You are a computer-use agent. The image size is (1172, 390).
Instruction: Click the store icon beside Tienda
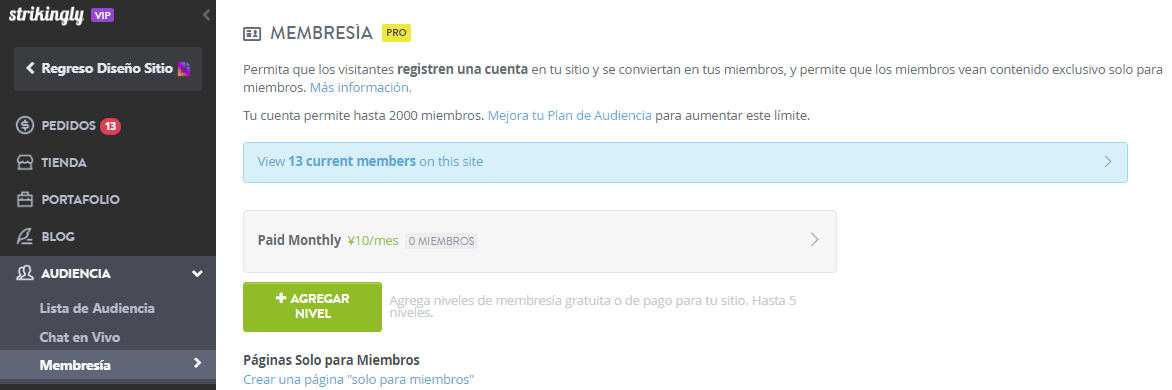(25, 163)
